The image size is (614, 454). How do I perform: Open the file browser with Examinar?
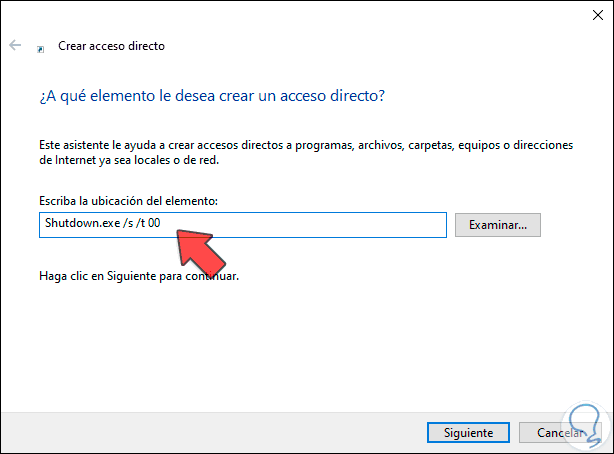tap(498, 225)
